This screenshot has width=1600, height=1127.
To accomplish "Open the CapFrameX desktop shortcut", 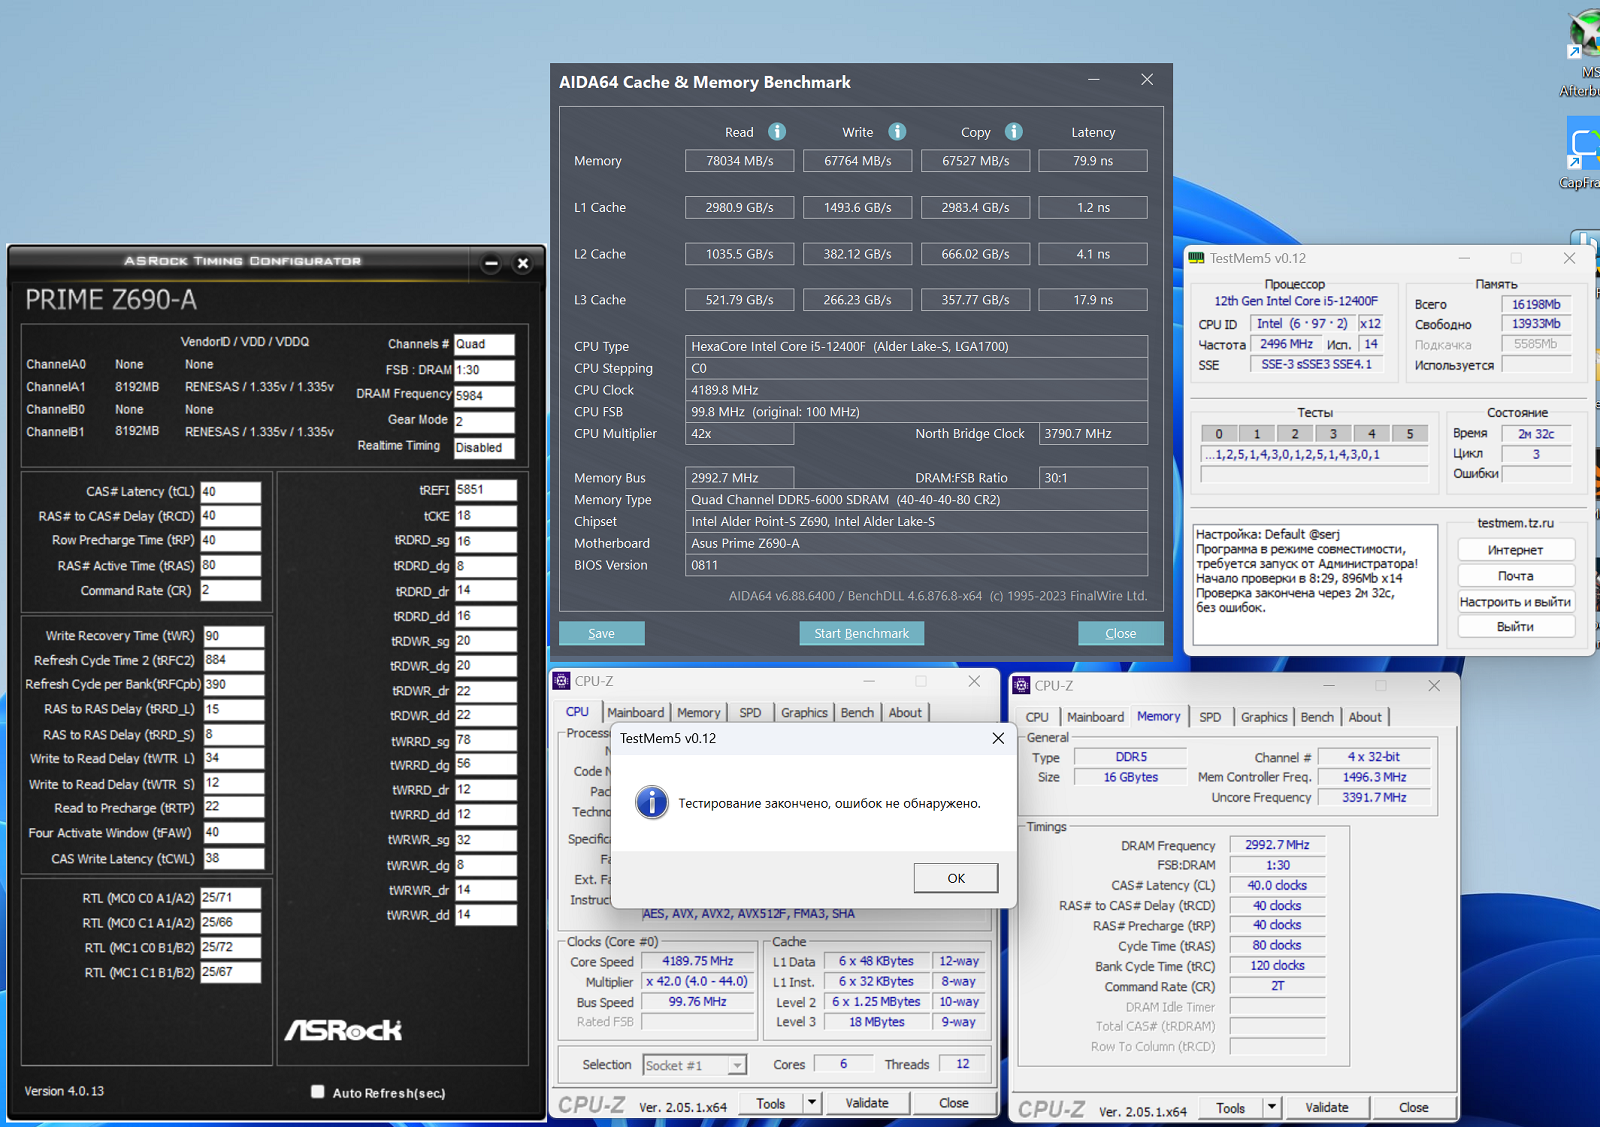I will pyautogui.click(x=1584, y=153).
